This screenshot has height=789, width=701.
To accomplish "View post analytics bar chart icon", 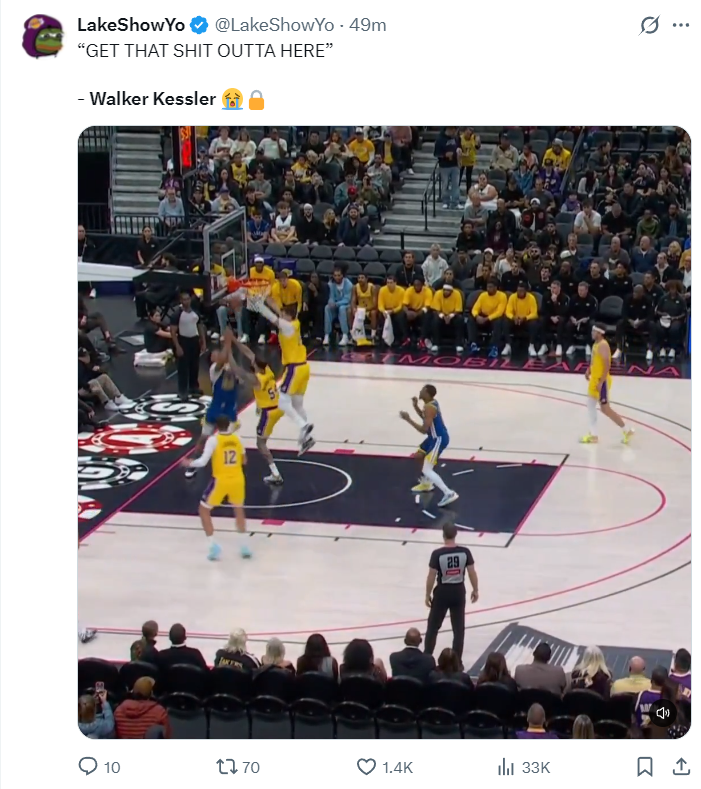I will (506, 767).
